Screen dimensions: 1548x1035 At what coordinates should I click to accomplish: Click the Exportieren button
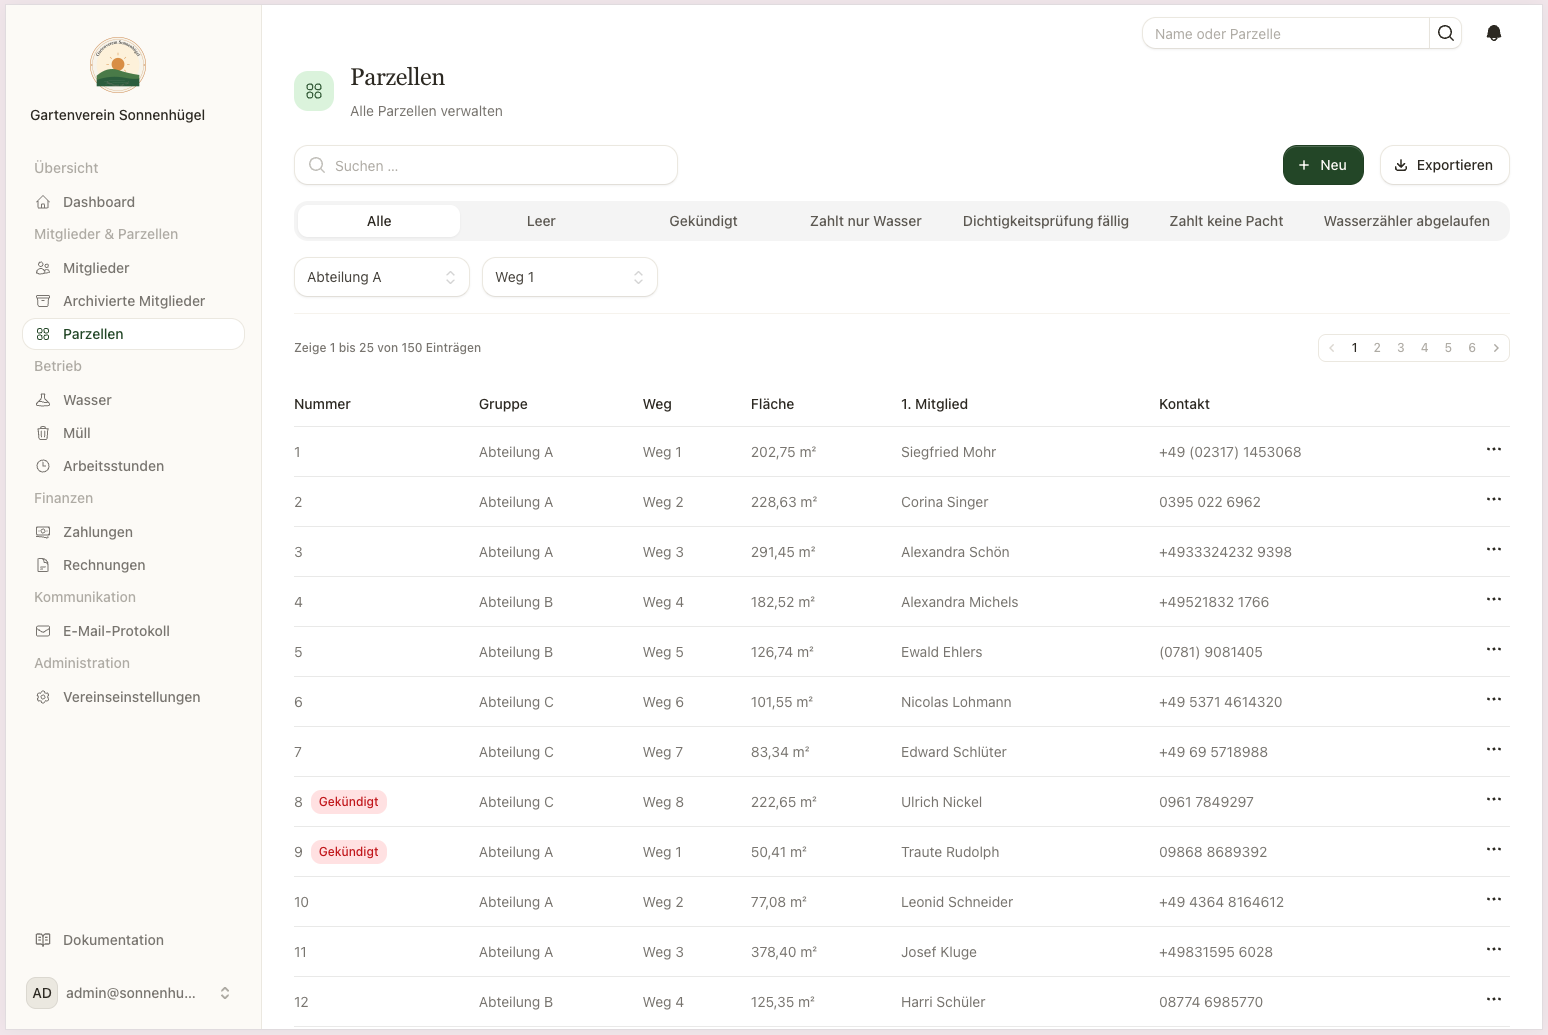pyautogui.click(x=1445, y=165)
